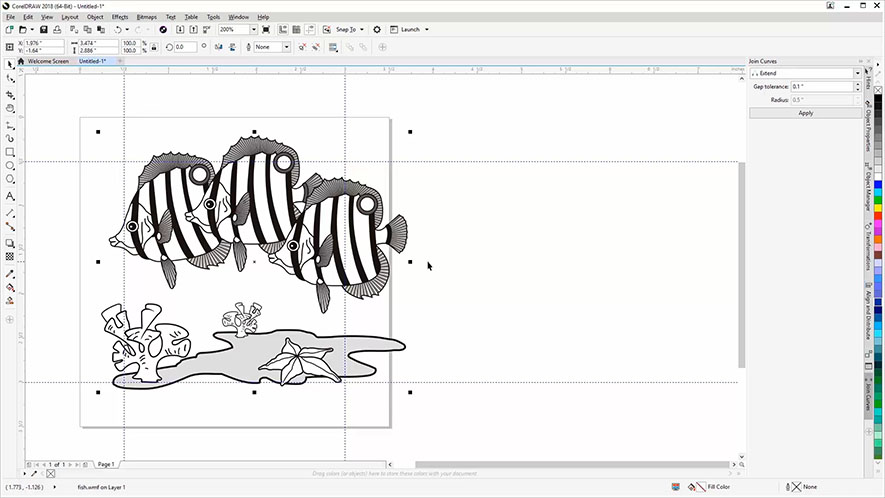
Task: Open the Options gear icon
Action: point(377,30)
